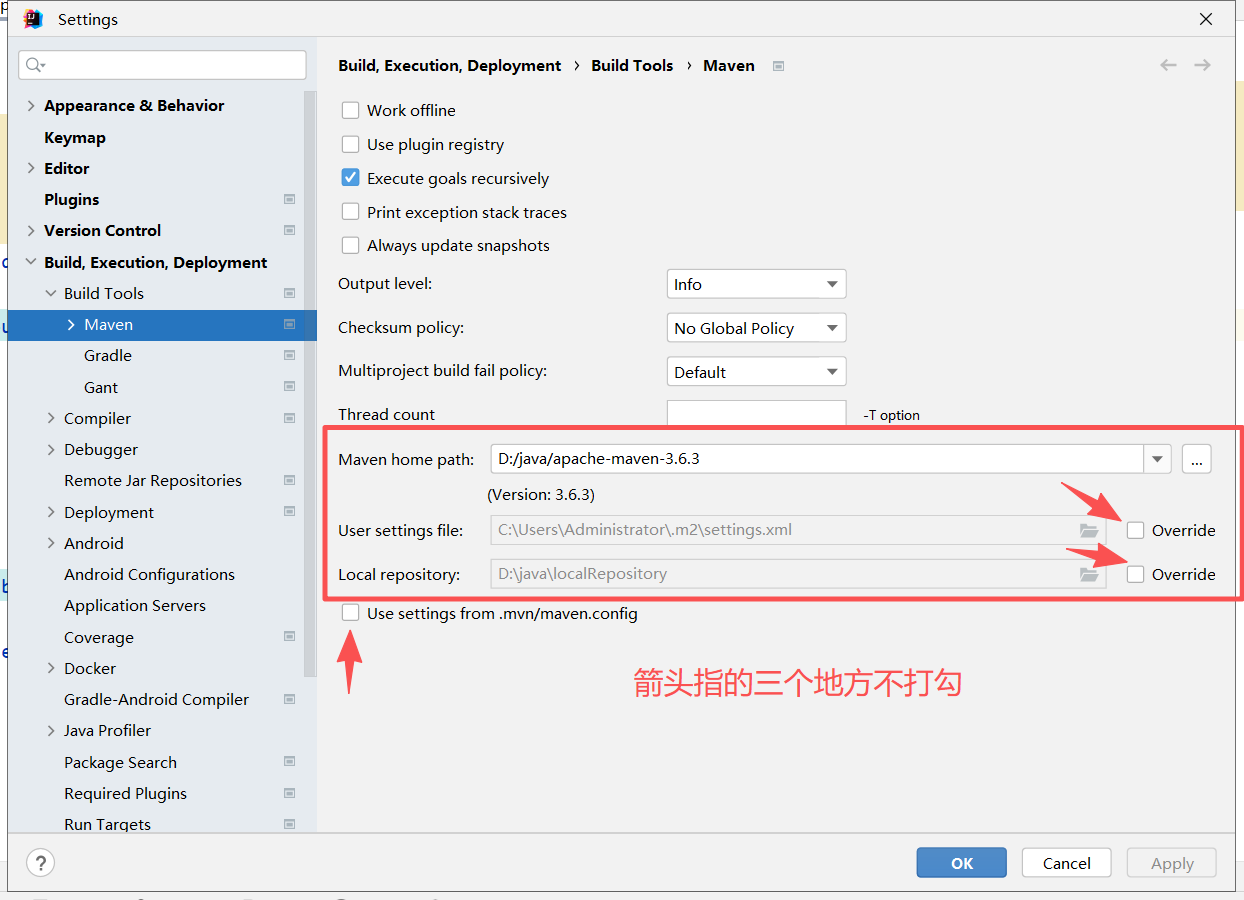Screen dimensions: 1244x900
Task: Click project-level icon beside Remote Jar Repositories
Action: 289,480
